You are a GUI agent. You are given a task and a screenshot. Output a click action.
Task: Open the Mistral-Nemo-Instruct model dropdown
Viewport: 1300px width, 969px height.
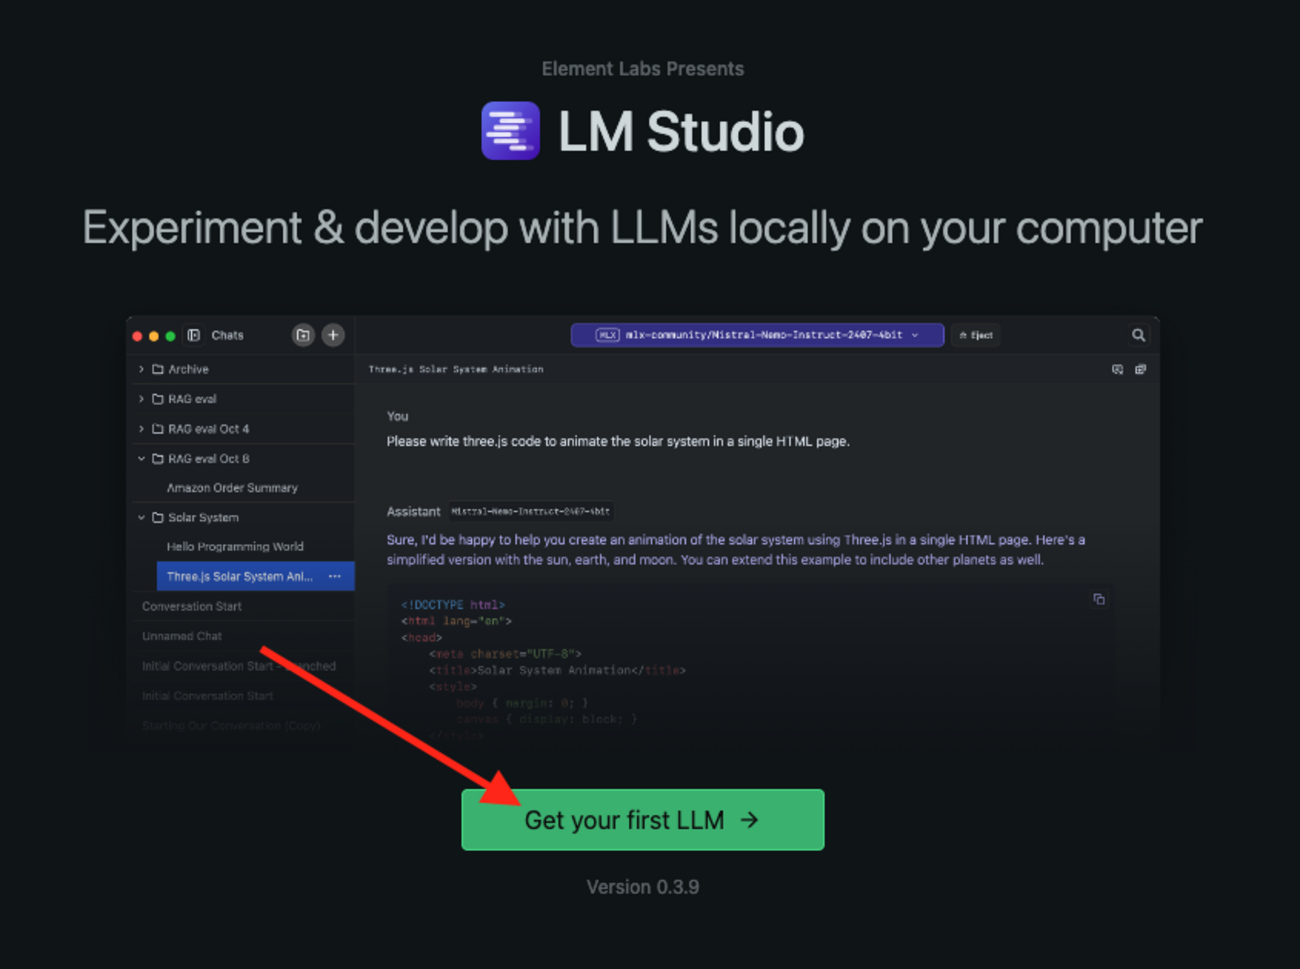[x=757, y=335]
